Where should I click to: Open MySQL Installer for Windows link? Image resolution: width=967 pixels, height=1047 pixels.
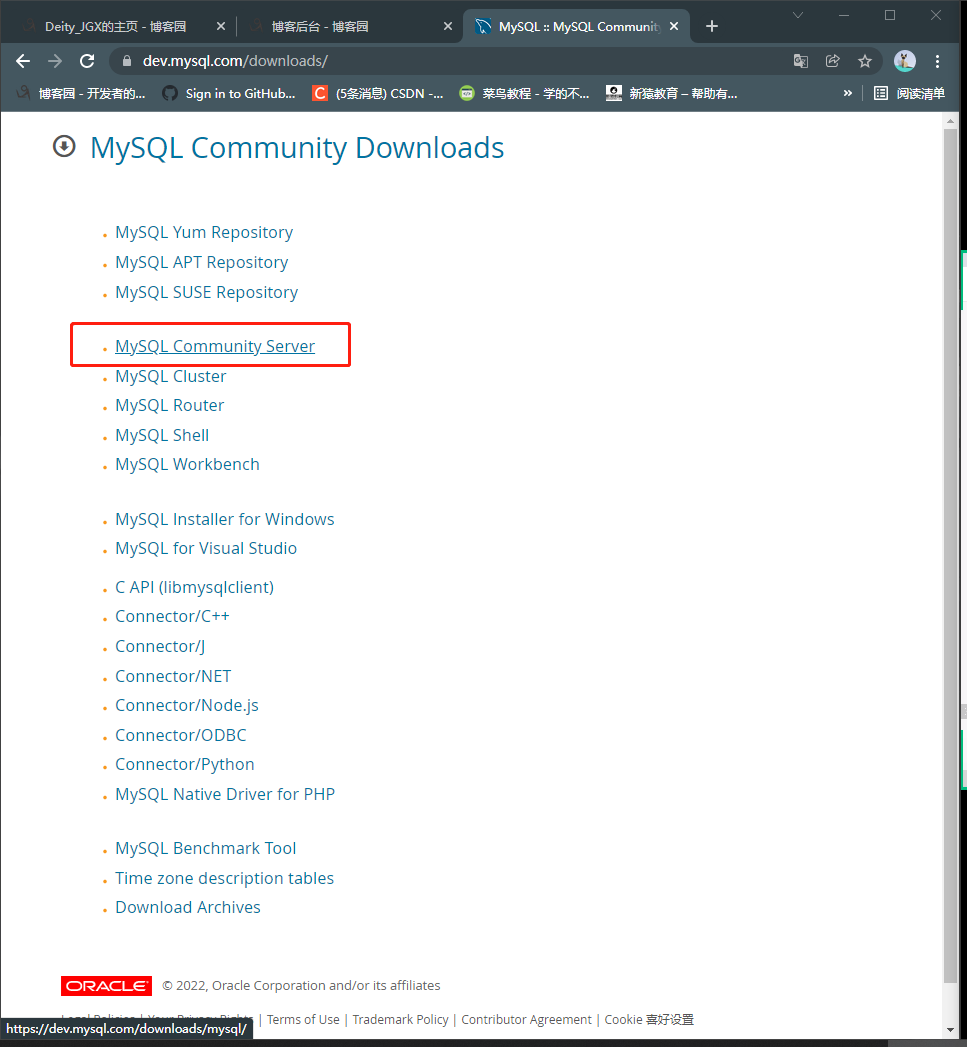(x=224, y=519)
